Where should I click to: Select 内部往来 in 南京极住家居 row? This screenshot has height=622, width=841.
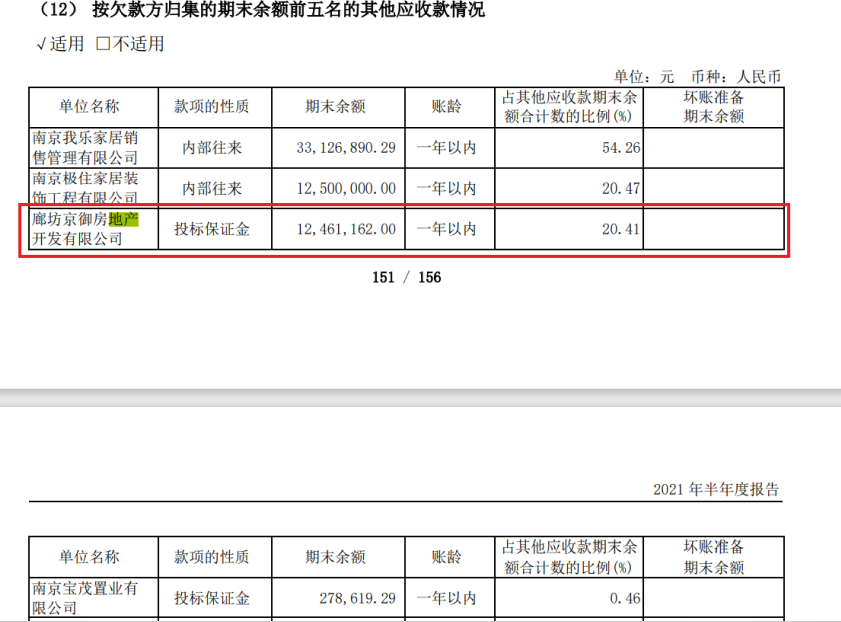click(212, 189)
